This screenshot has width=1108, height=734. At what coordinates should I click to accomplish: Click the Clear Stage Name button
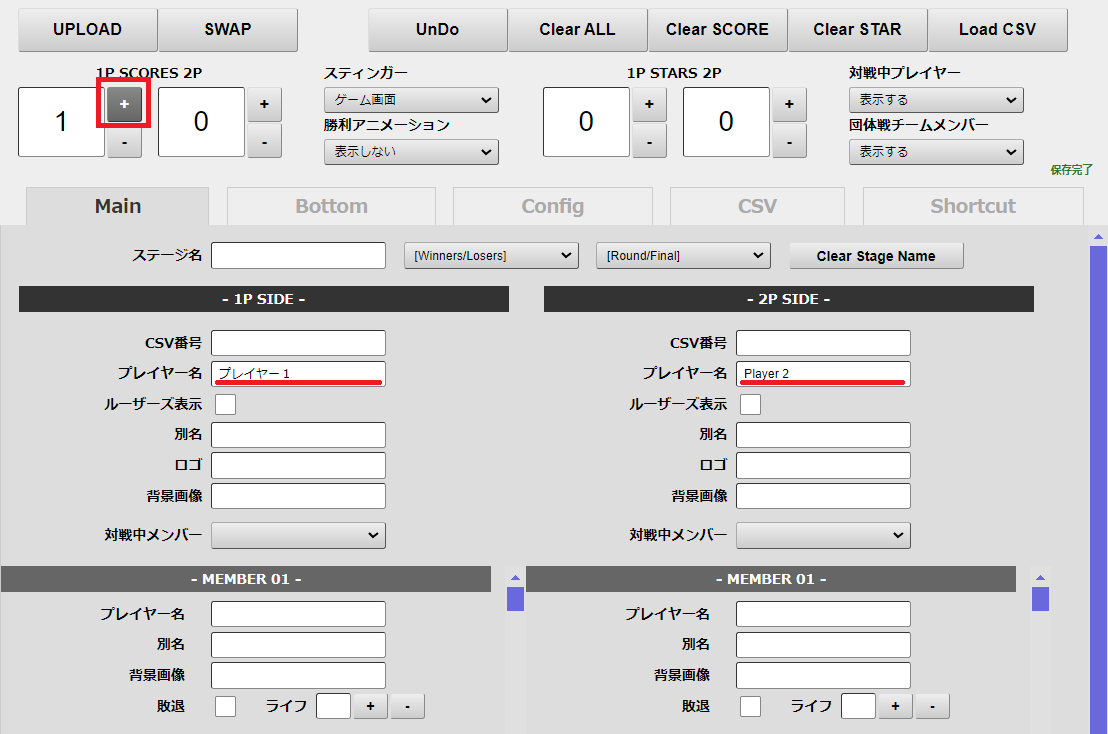pyautogui.click(x=876, y=256)
